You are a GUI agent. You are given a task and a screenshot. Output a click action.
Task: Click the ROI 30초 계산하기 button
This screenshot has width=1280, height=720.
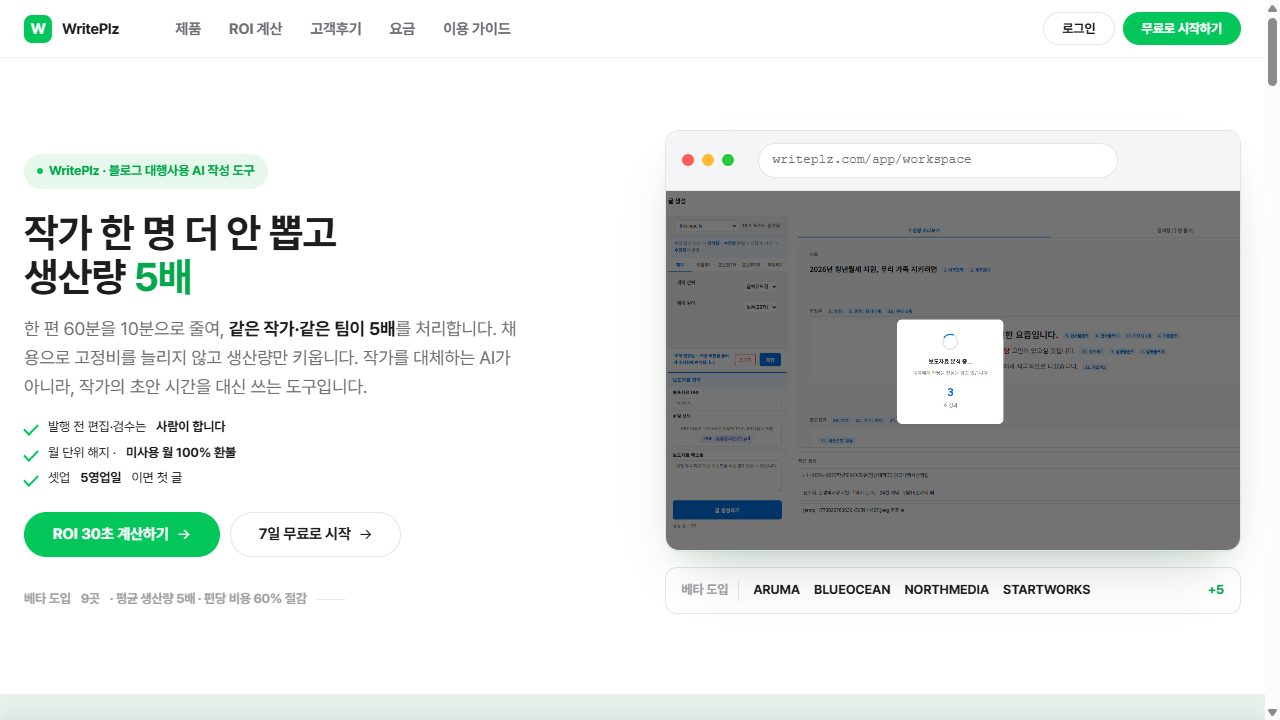click(x=122, y=534)
